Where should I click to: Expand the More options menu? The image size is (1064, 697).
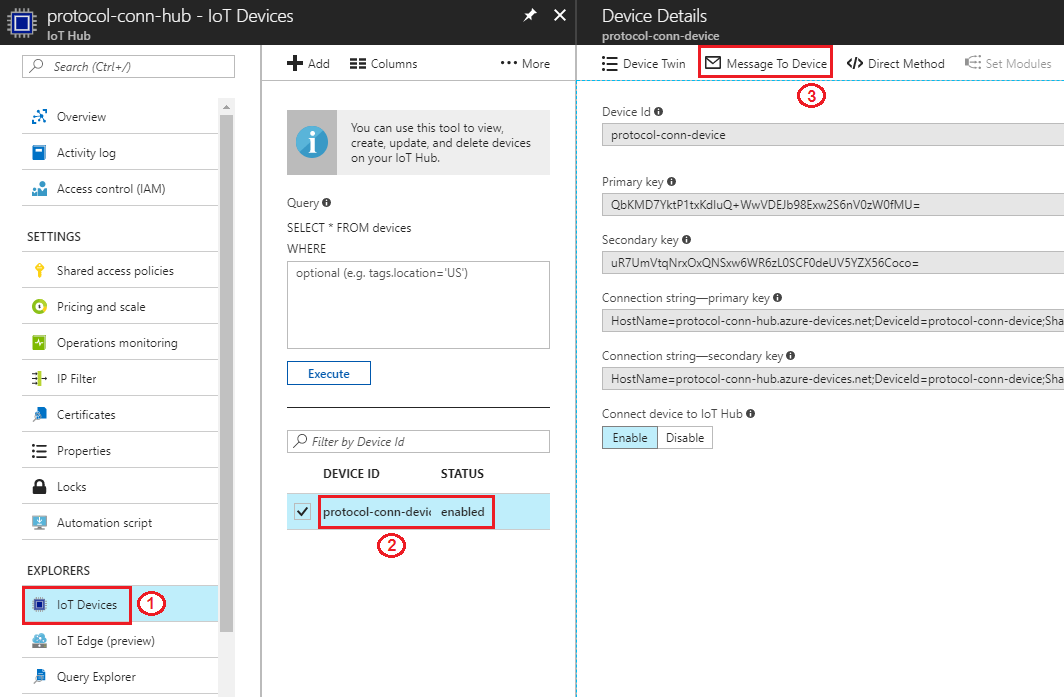pos(525,63)
